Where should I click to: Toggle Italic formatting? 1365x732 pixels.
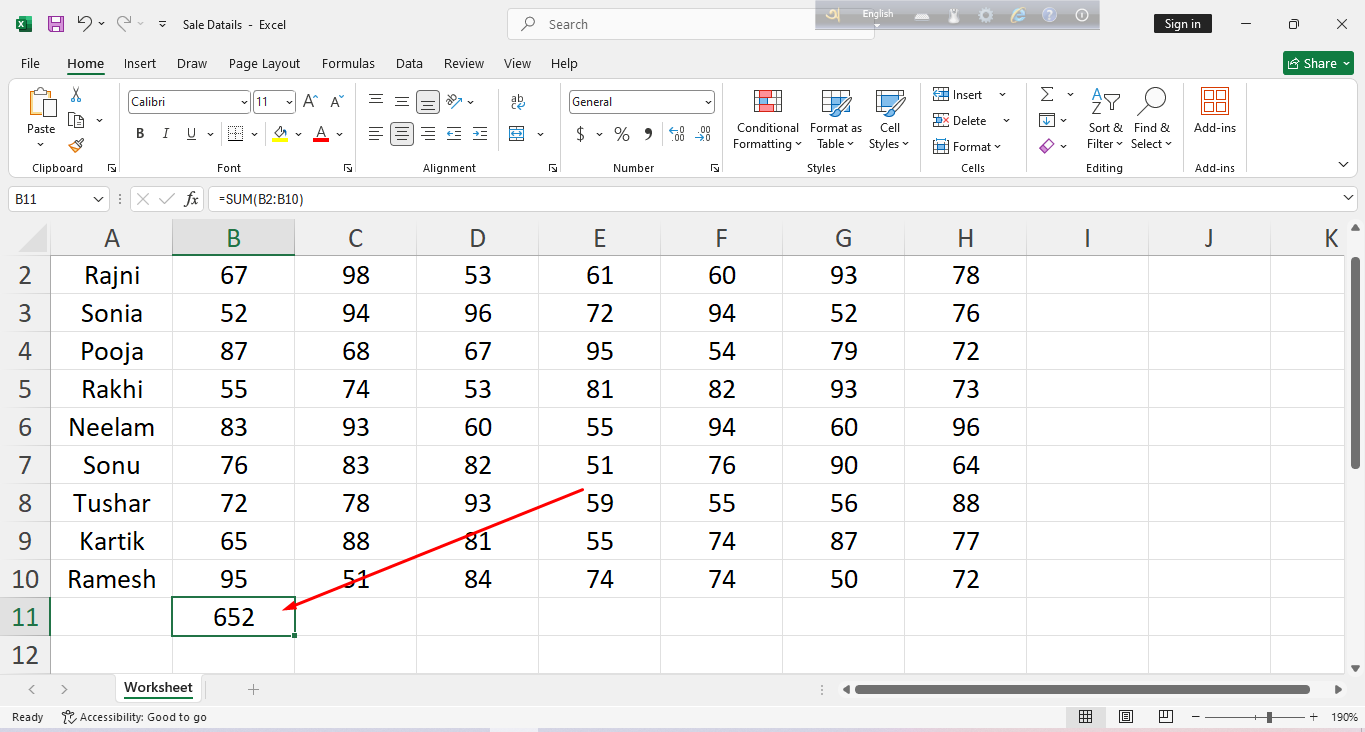[165, 134]
